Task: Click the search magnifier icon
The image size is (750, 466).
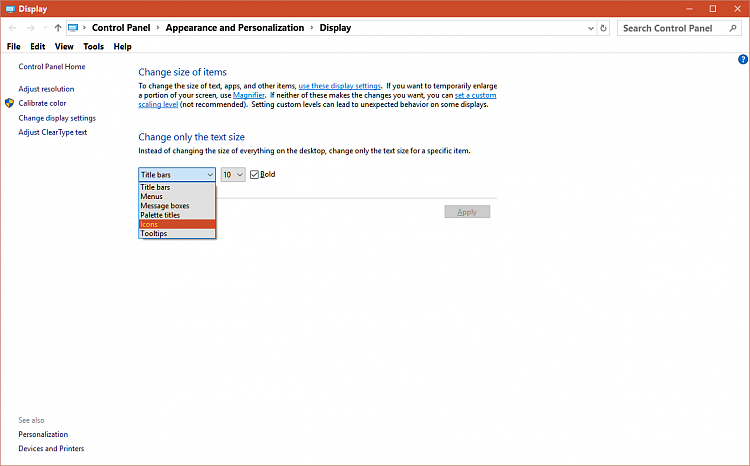Action: tap(732, 28)
